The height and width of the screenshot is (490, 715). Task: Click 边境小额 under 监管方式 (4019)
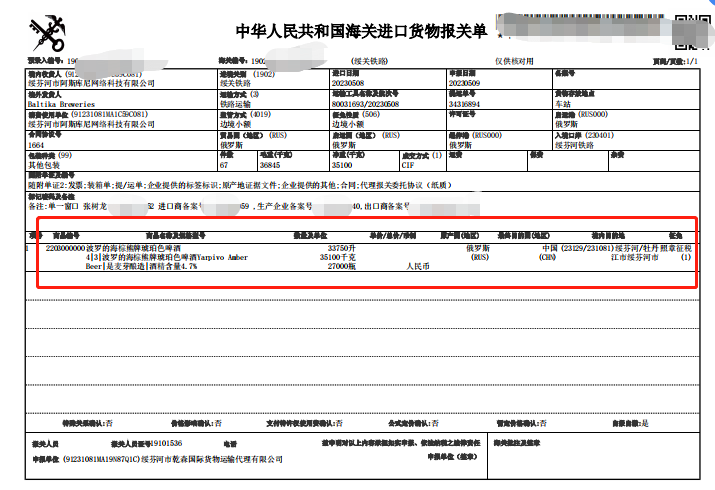pos(235,124)
